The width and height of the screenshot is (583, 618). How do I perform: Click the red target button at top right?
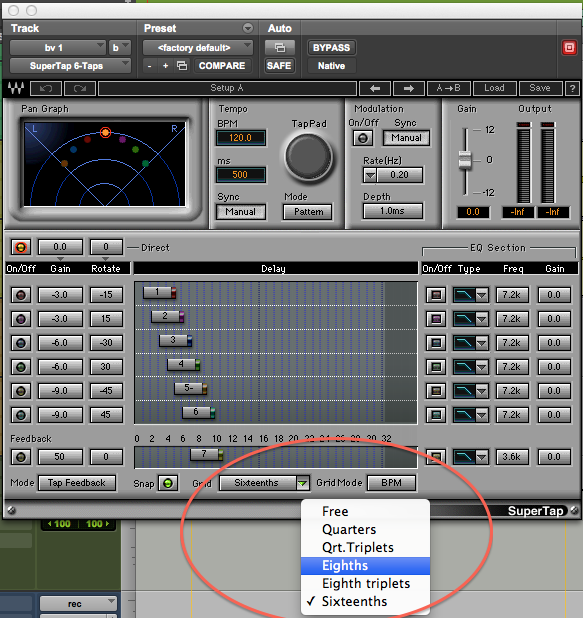click(x=569, y=48)
